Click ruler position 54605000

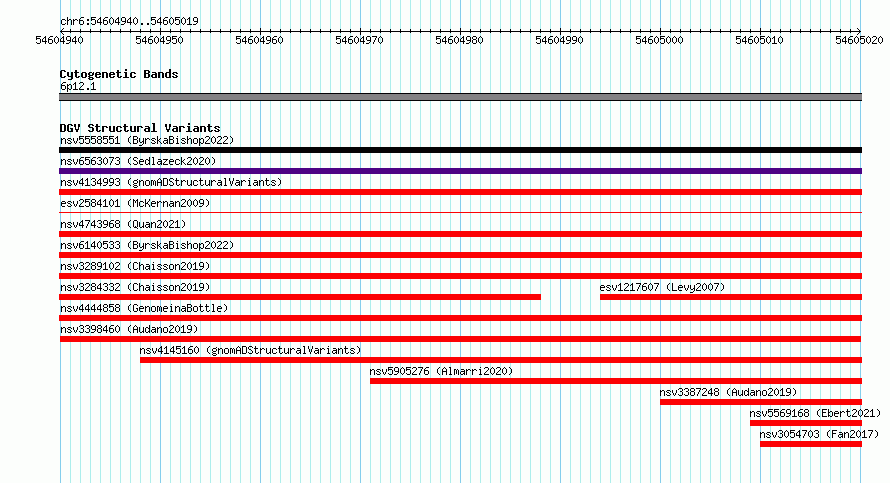[659, 40]
